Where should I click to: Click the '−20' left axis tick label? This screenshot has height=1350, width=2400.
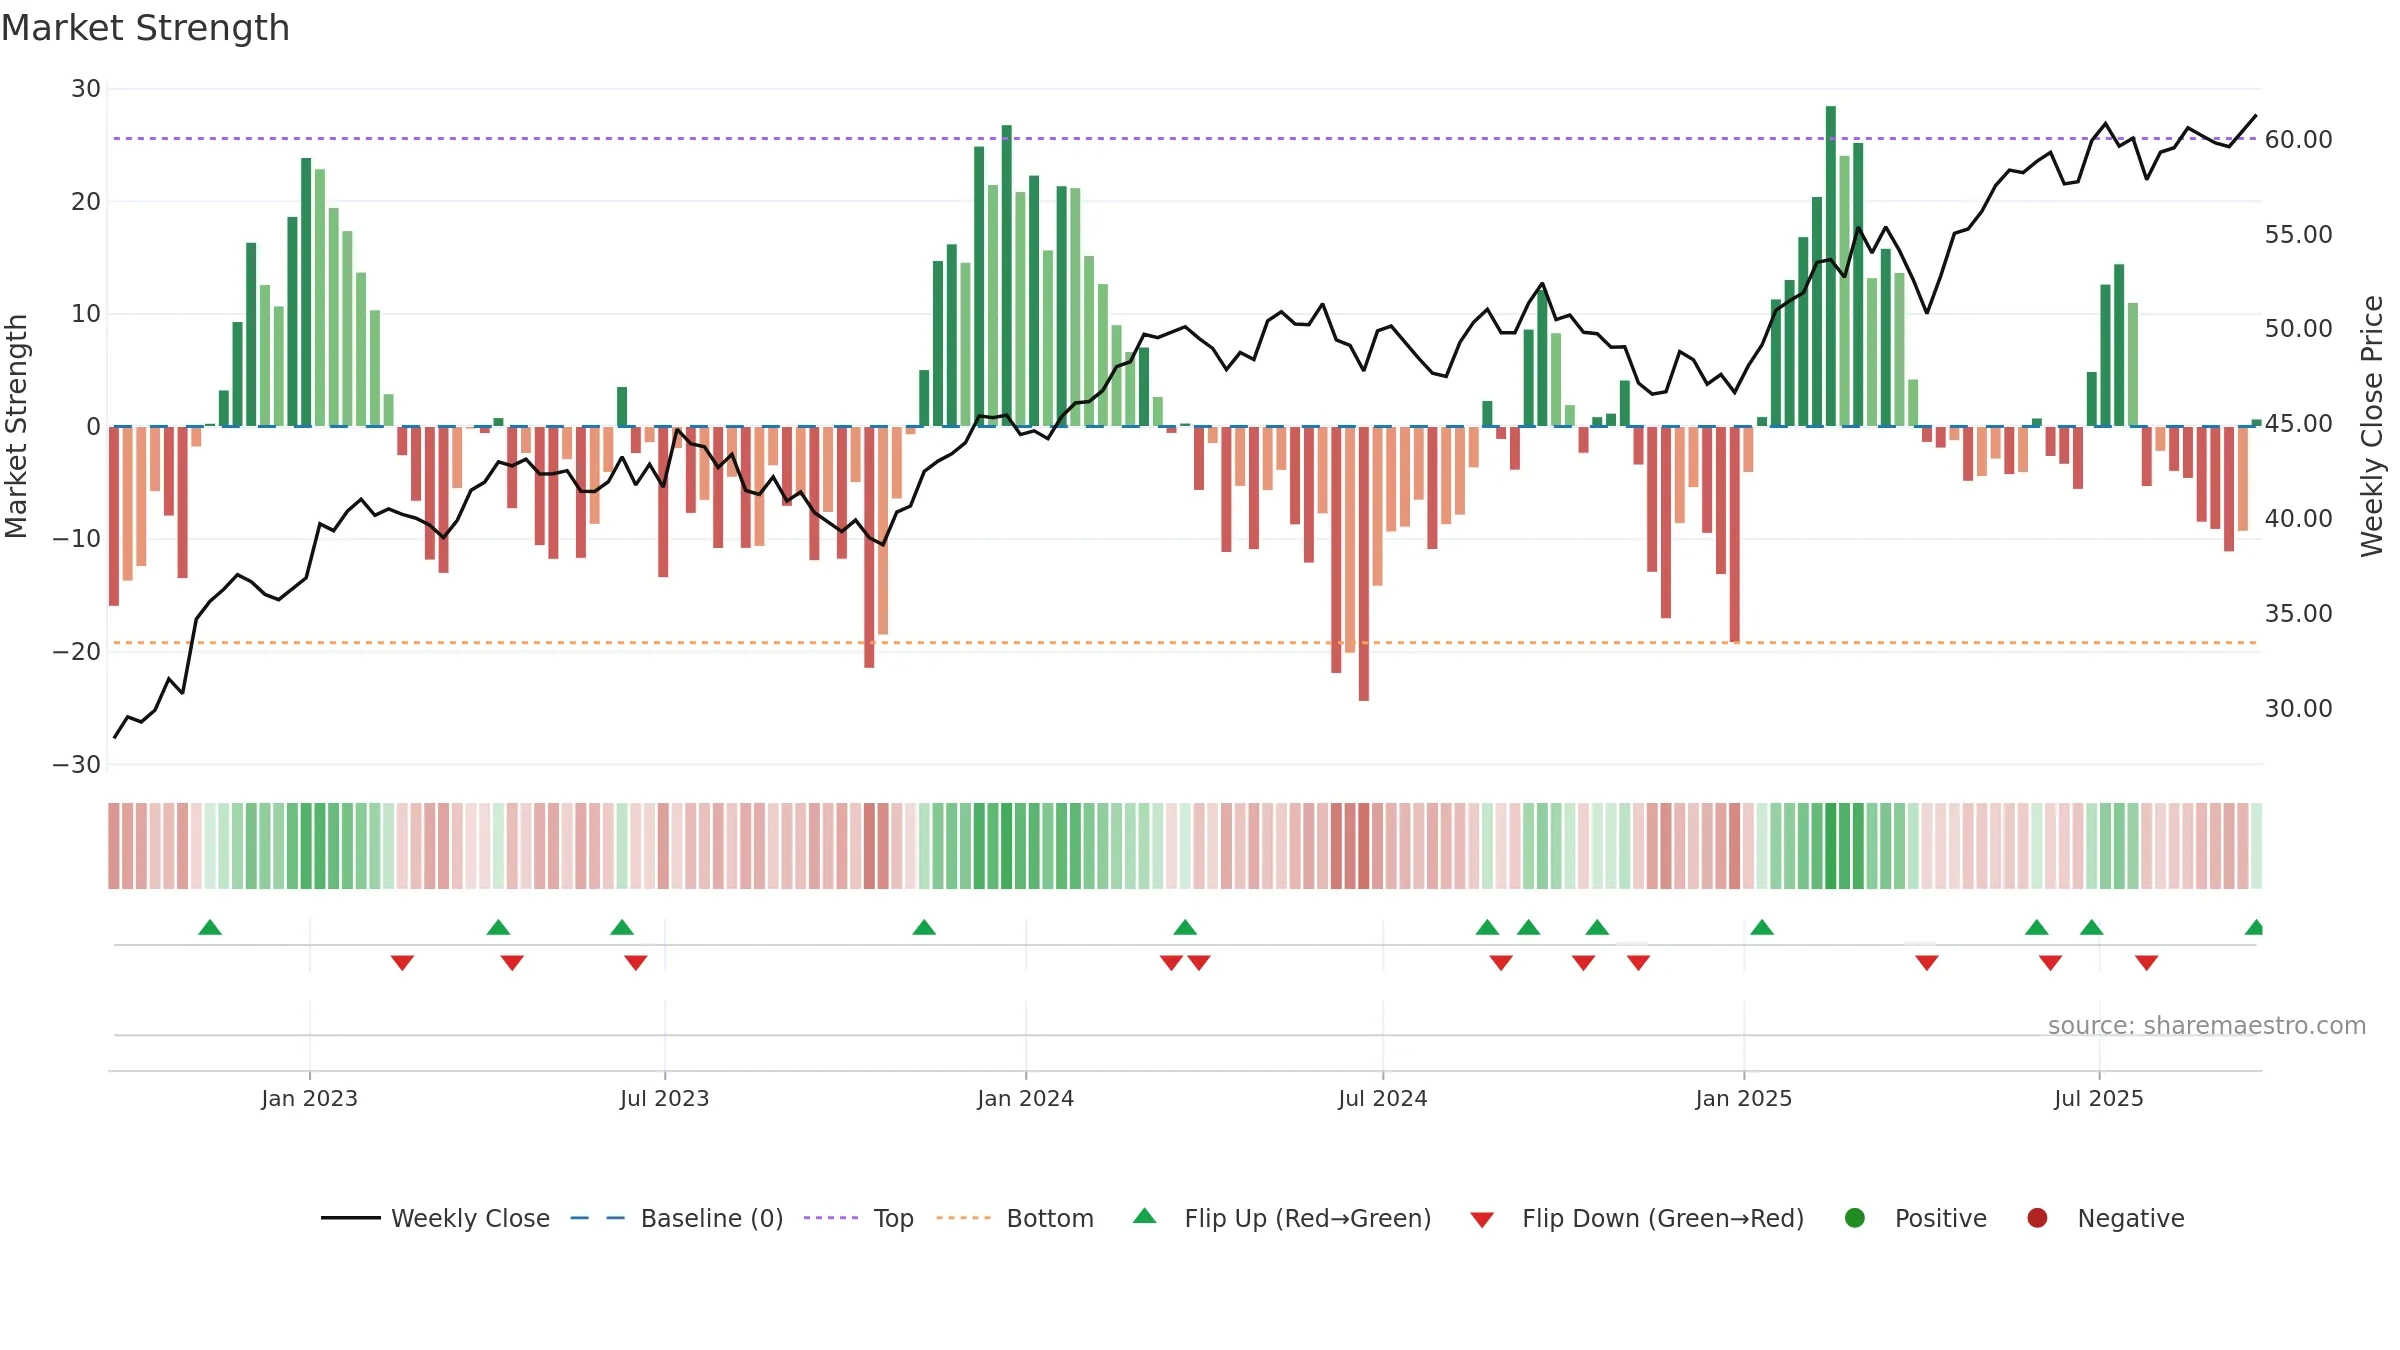pyautogui.click(x=77, y=652)
